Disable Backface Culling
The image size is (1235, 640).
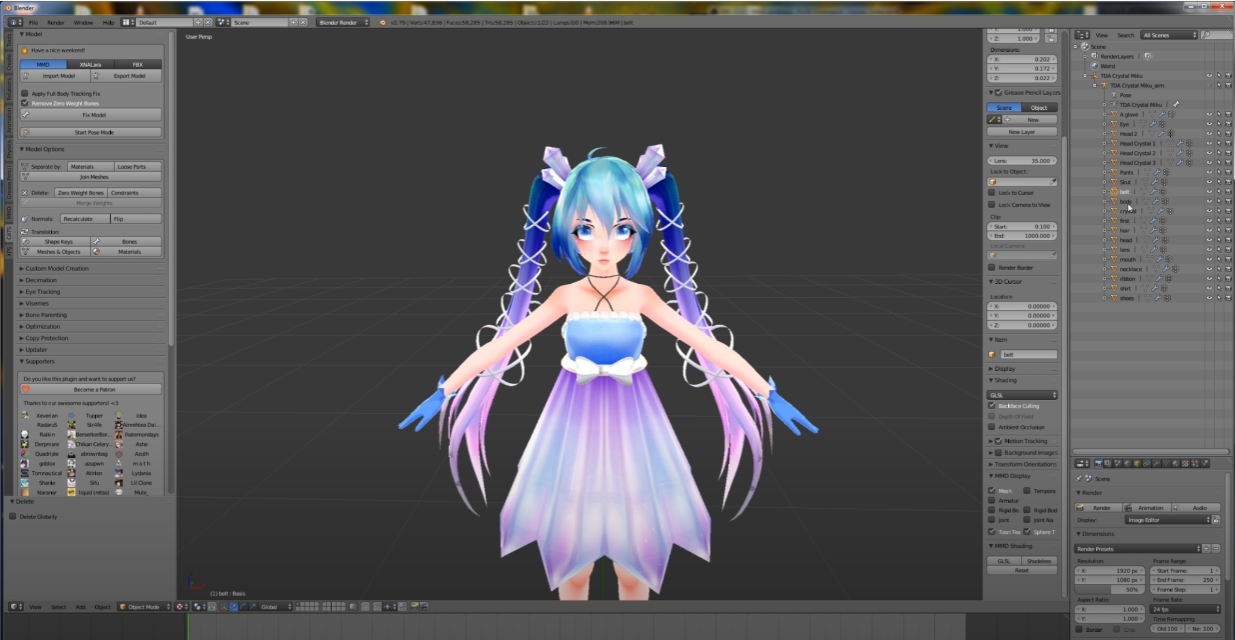[992, 406]
